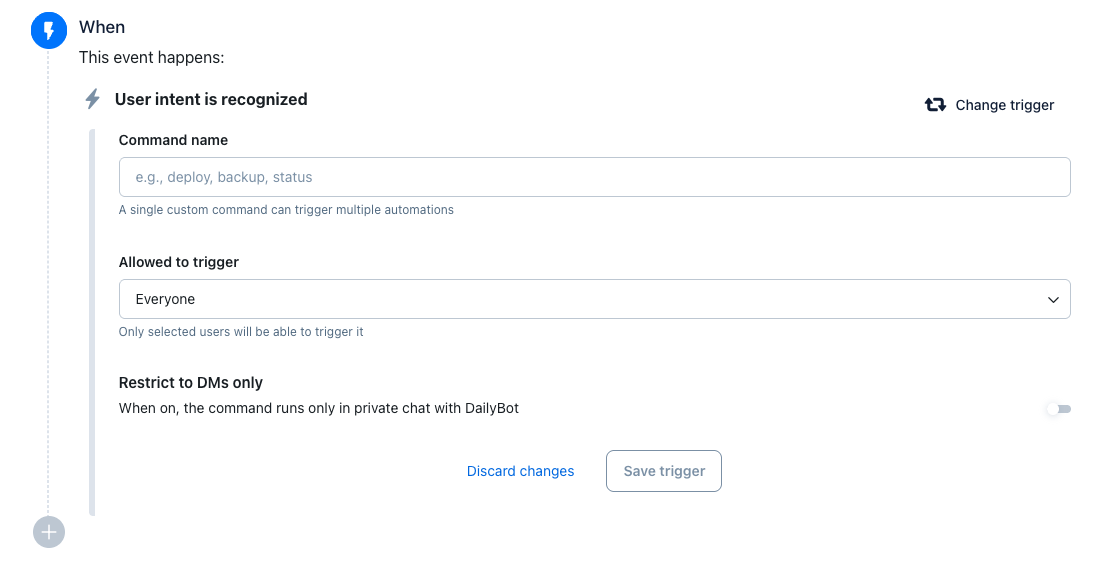Click the blue lightning bolt When icon
The height and width of the screenshot is (570, 1109).
pyautogui.click(x=48, y=32)
